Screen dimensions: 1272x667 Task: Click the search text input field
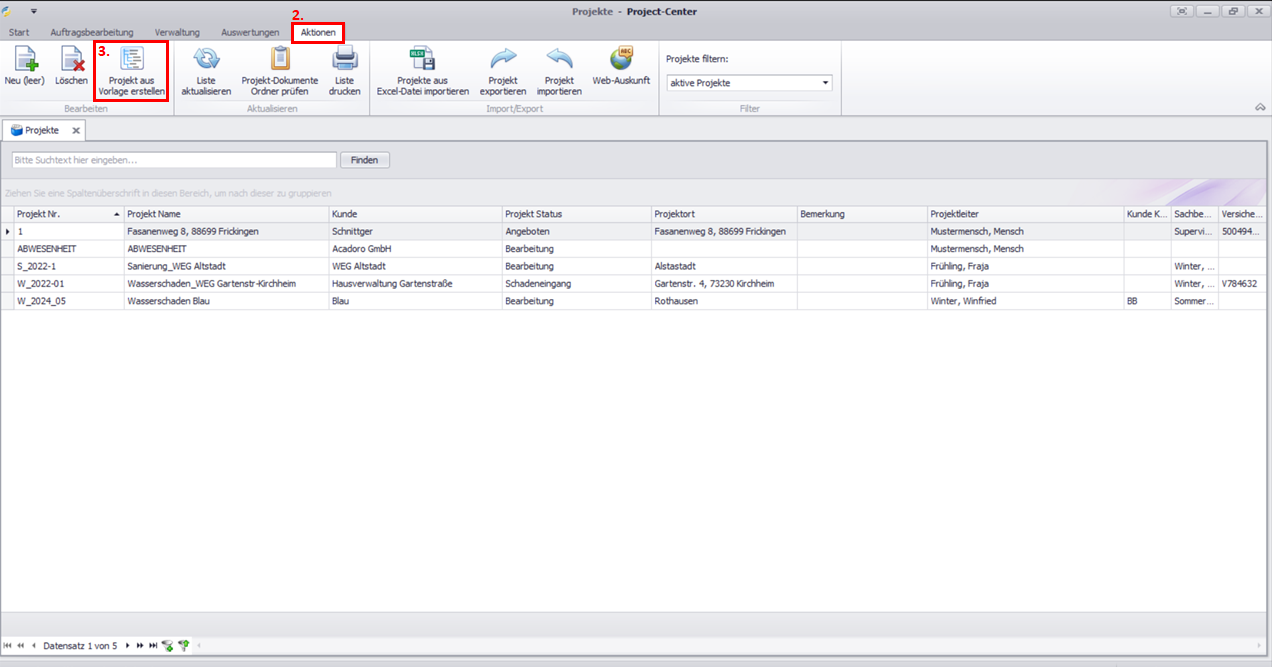point(174,160)
